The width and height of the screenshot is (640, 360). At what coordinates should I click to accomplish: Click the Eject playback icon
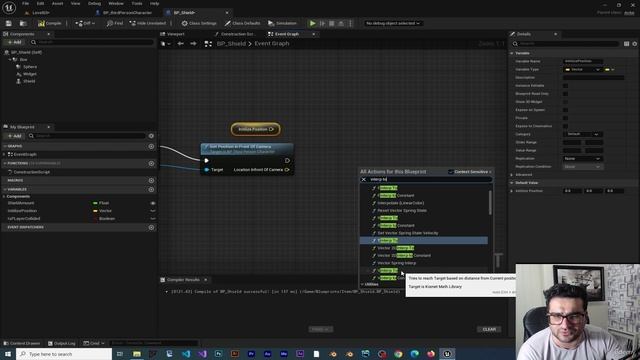pos(341,23)
